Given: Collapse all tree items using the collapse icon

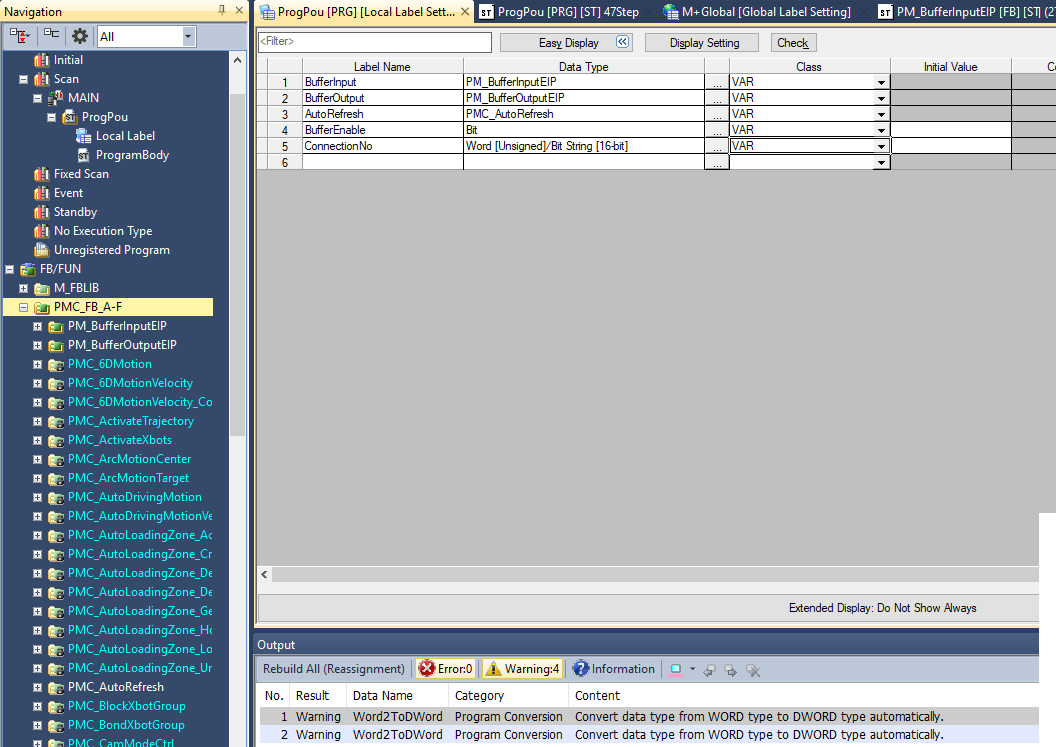Looking at the screenshot, I should click(51, 34).
